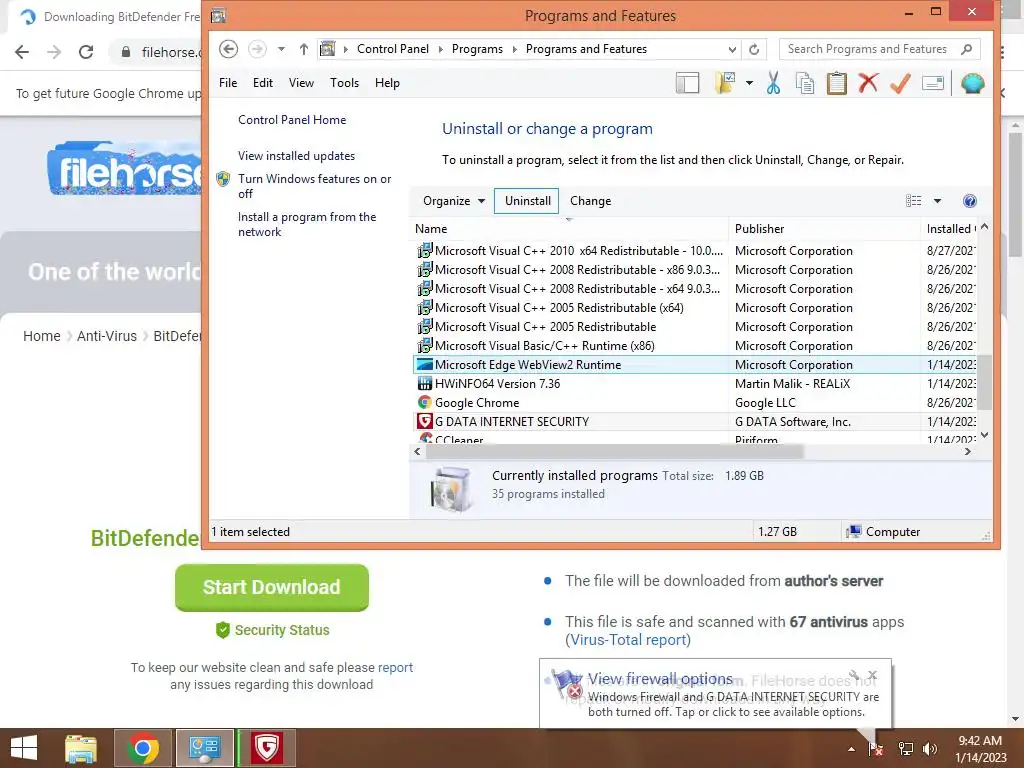
Task: Open the Organize dropdown
Action: (454, 200)
